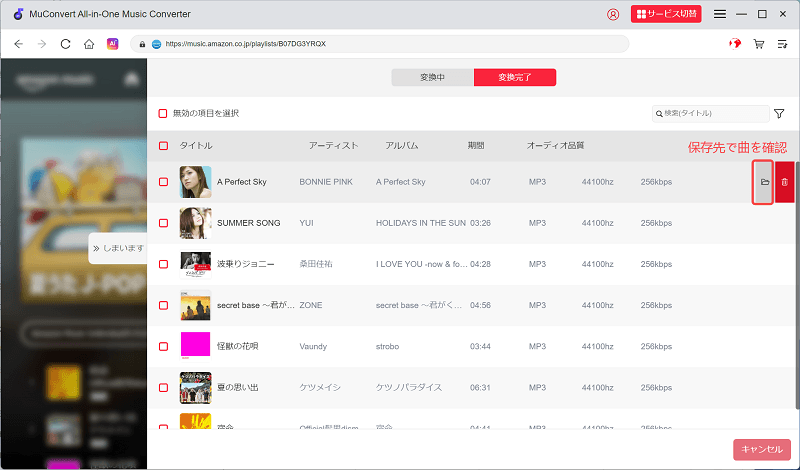
Task: Check the 夏の思い出 row checkbox
Action: [x=163, y=387]
